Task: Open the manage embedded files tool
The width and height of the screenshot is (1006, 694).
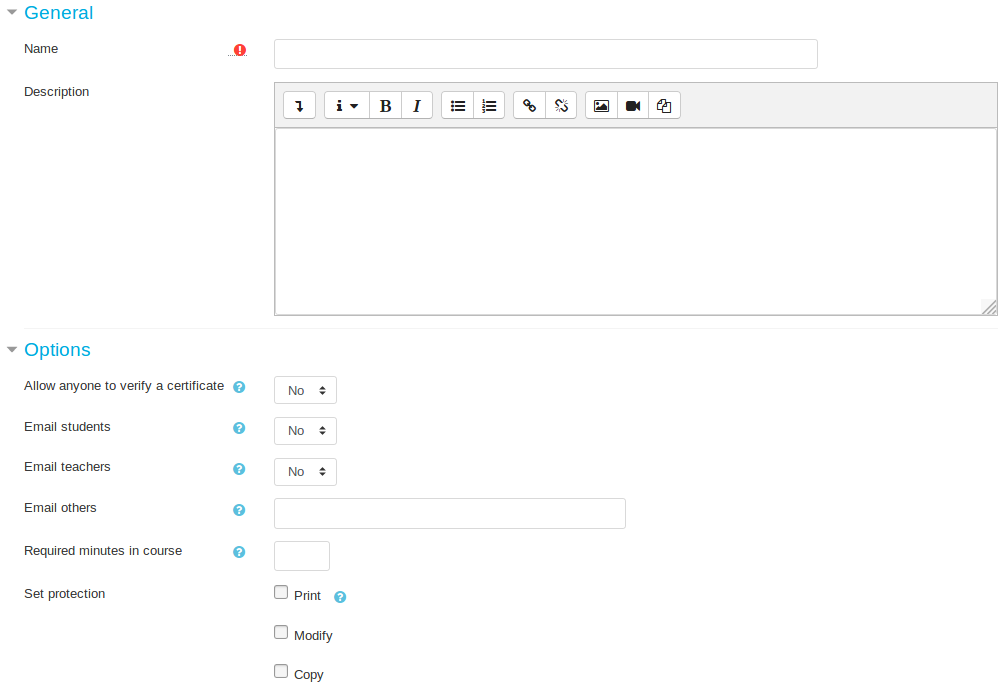Action: click(664, 105)
